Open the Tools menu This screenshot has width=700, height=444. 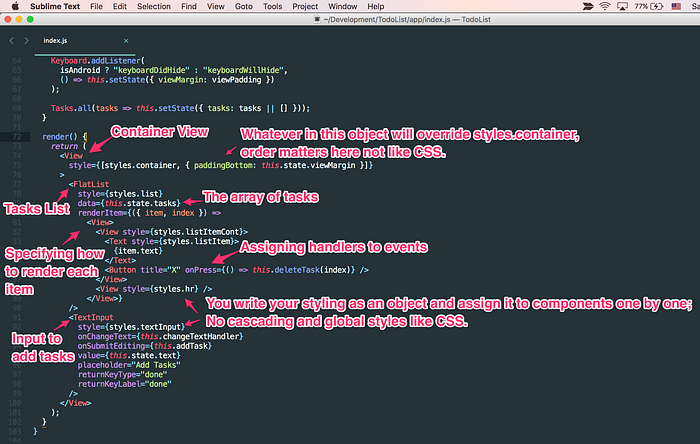point(272,6)
